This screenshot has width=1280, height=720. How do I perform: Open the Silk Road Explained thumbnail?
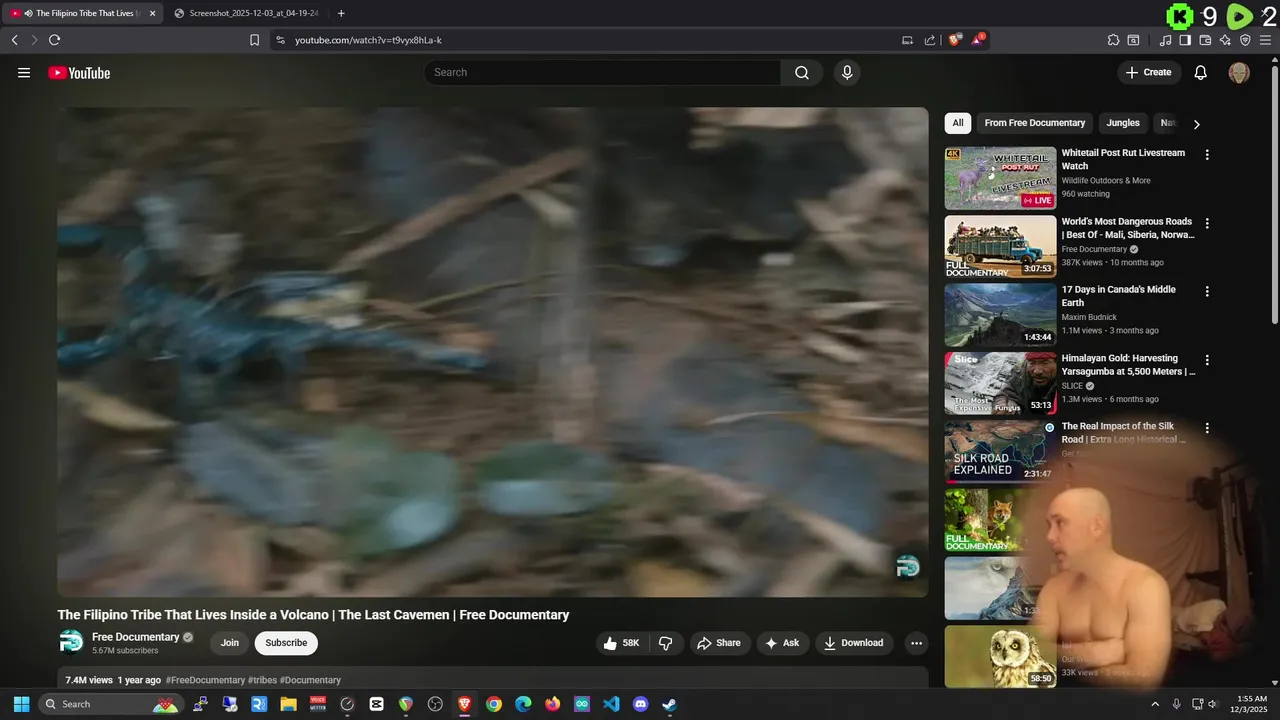(1000, 452)
